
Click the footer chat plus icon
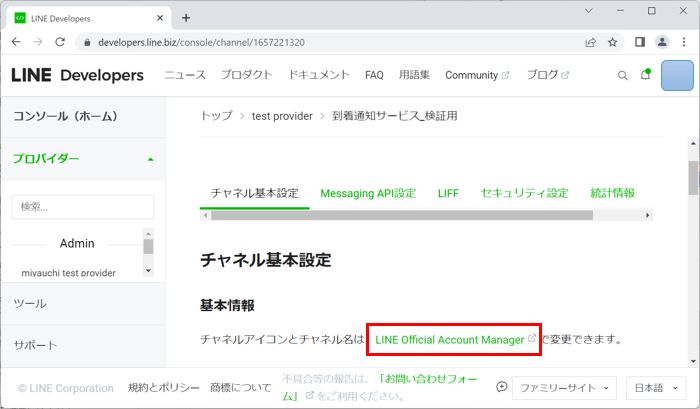click(501, 387)
